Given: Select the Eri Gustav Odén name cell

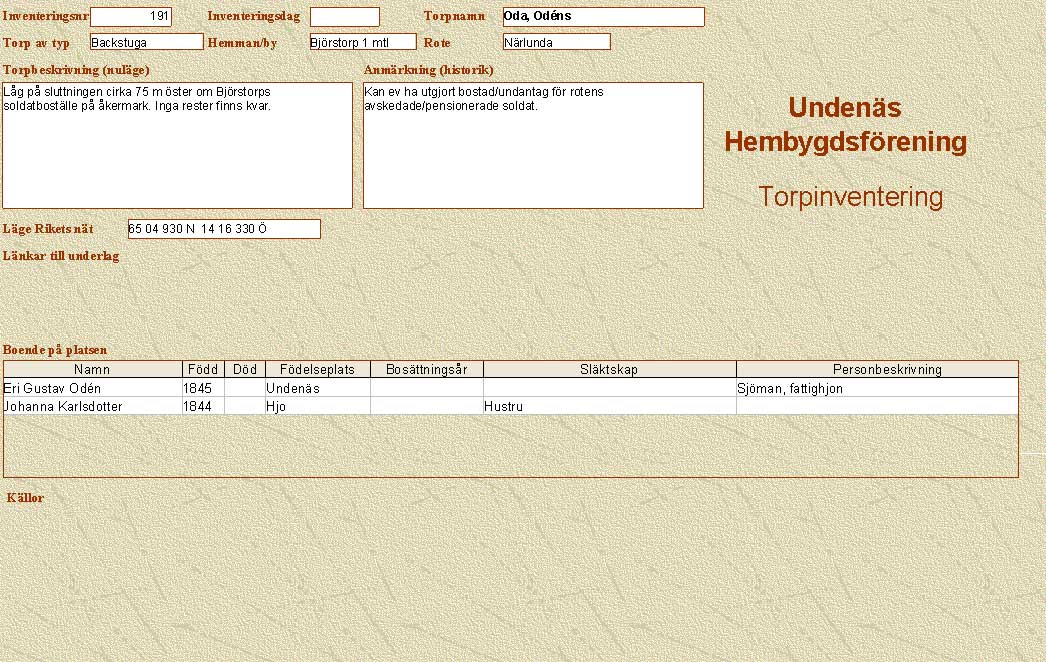Looking at the screenshot, I should click(92, 388).
